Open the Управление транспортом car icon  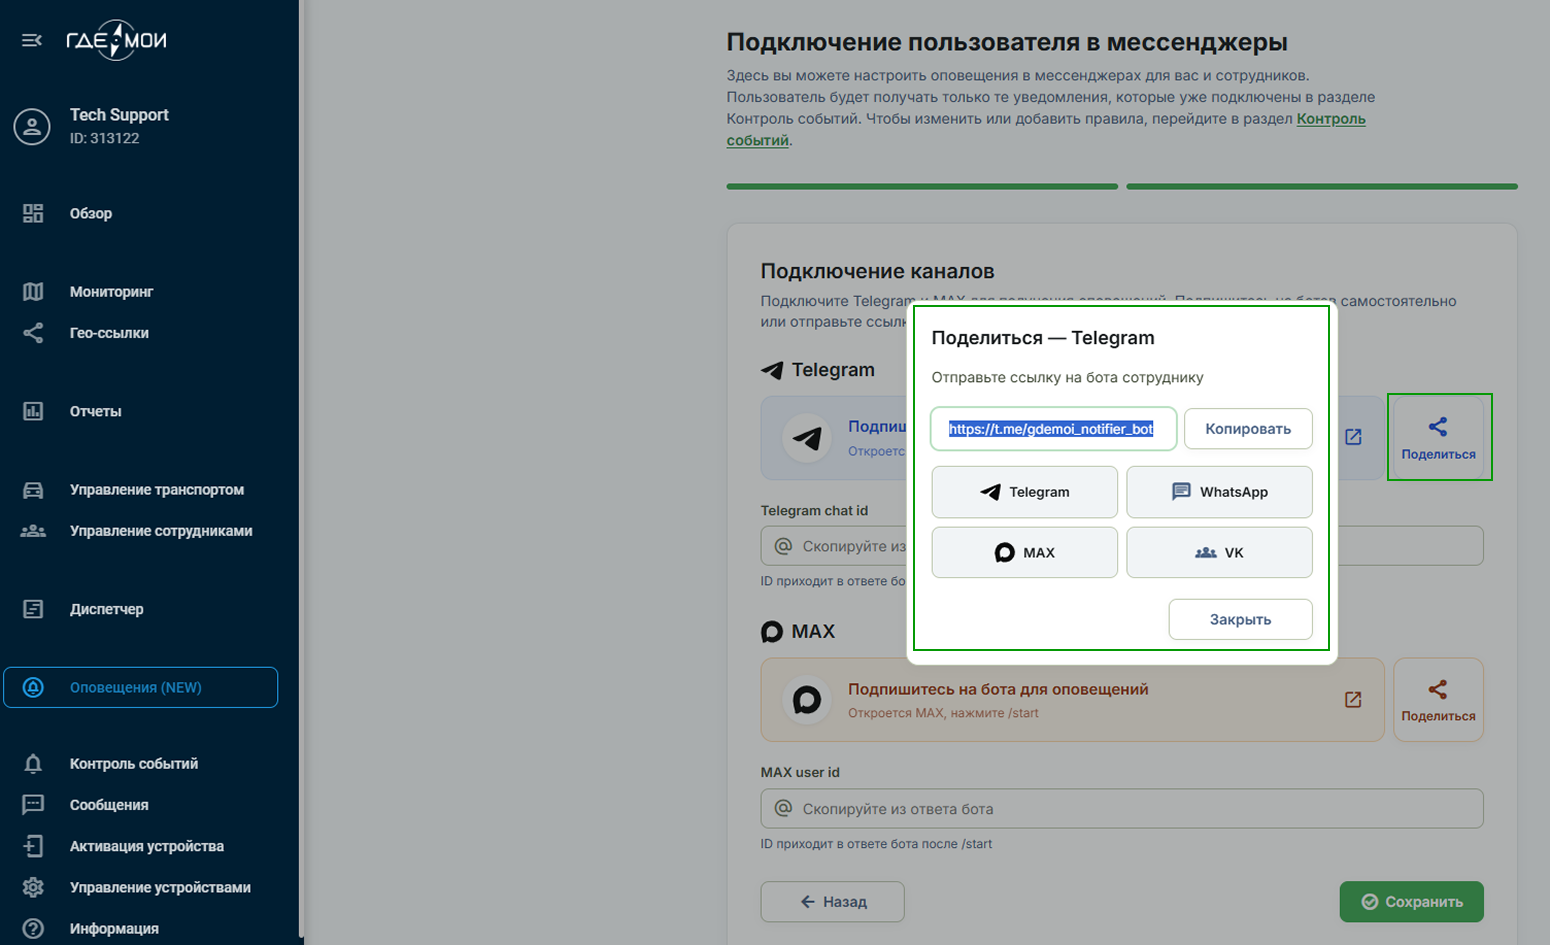pyautogui.click(x=33, y=490)
